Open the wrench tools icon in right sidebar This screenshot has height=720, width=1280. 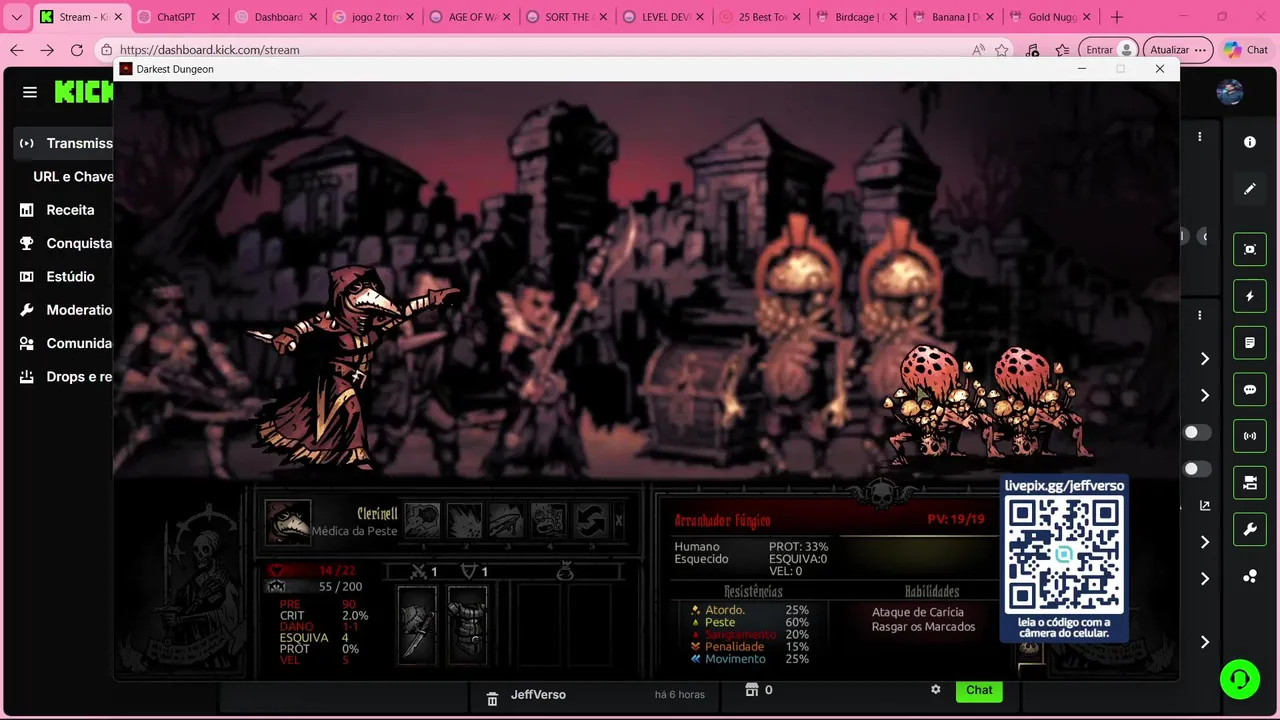1250,530
